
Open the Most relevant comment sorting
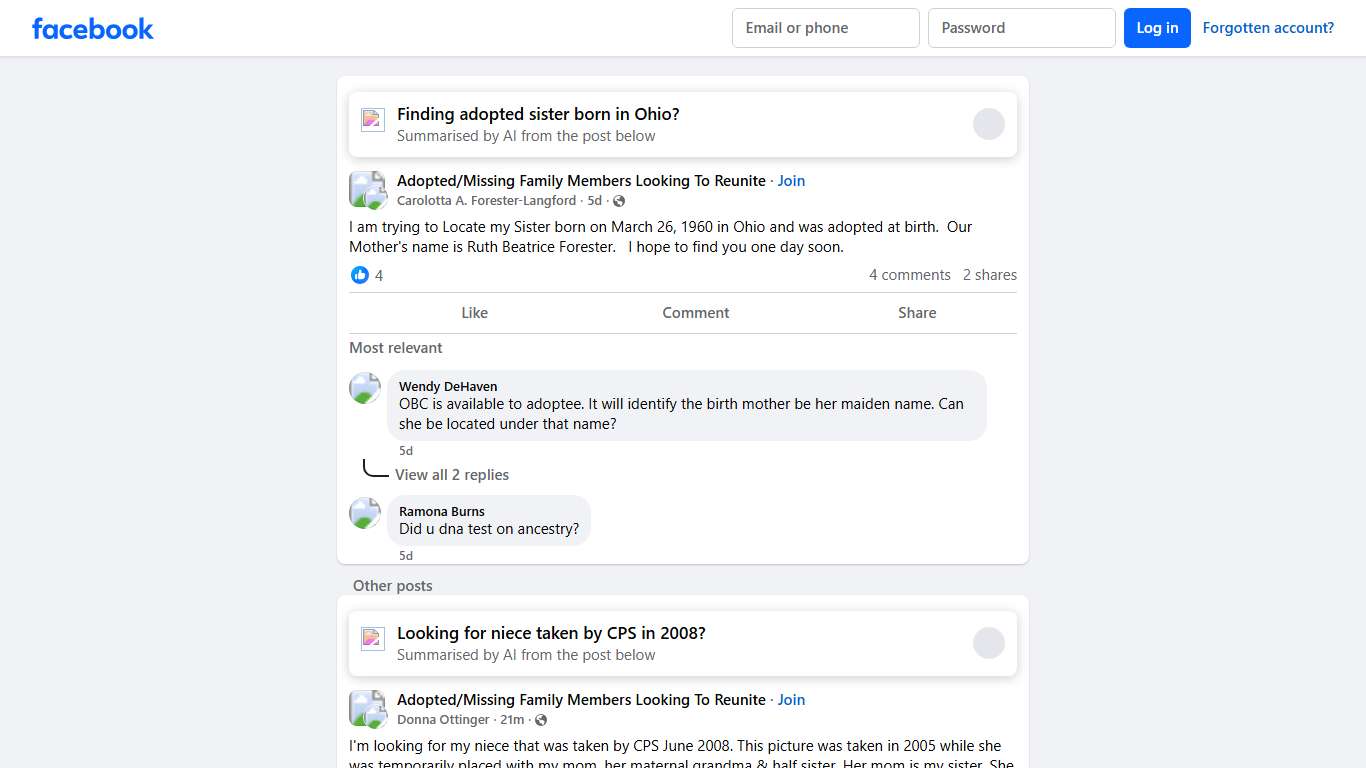click(x=396, y=348)
